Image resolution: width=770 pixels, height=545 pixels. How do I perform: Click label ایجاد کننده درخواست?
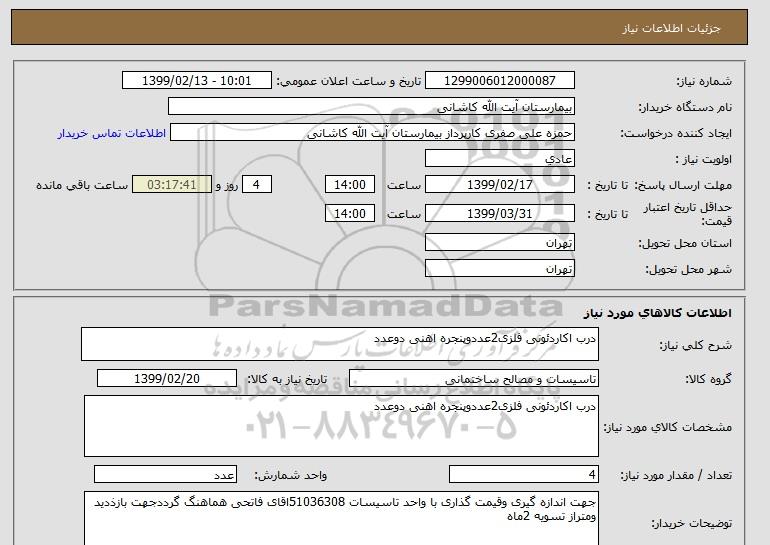(676, 134)
